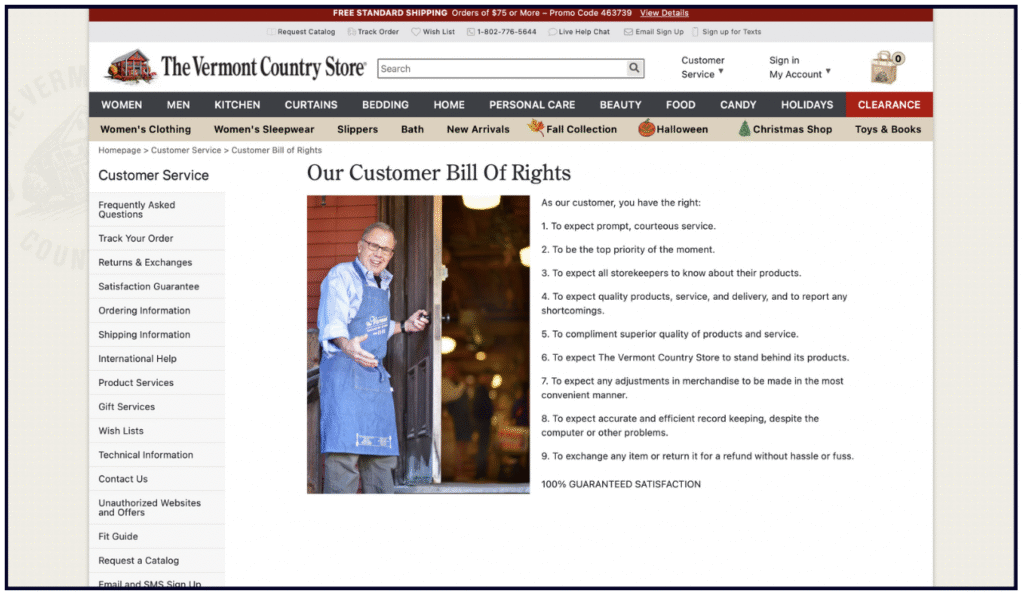This screenshot has height=595, width=1024.
Task: Click the View Details promo link
Action: tap(664, 13)
